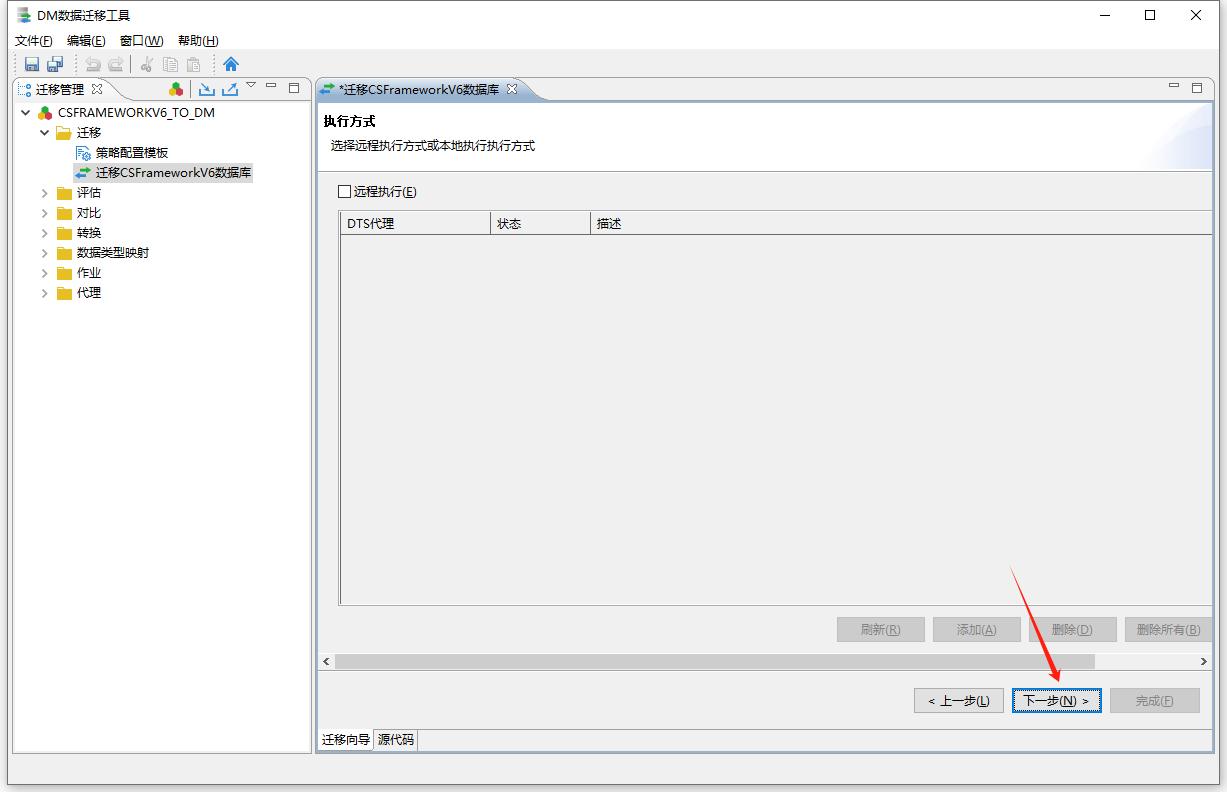This screenshot has height=792, width=1227.
Task: Close the 迁移CSFrameworkV6数据库 editor tab
Action: pyautogui.click(x=512, y=89)
